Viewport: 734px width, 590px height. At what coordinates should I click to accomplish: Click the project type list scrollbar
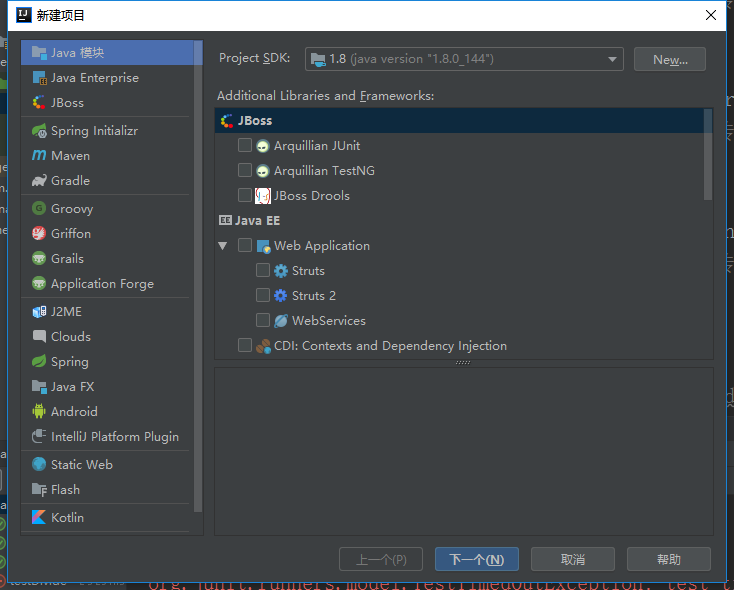[x=198, y=276]
